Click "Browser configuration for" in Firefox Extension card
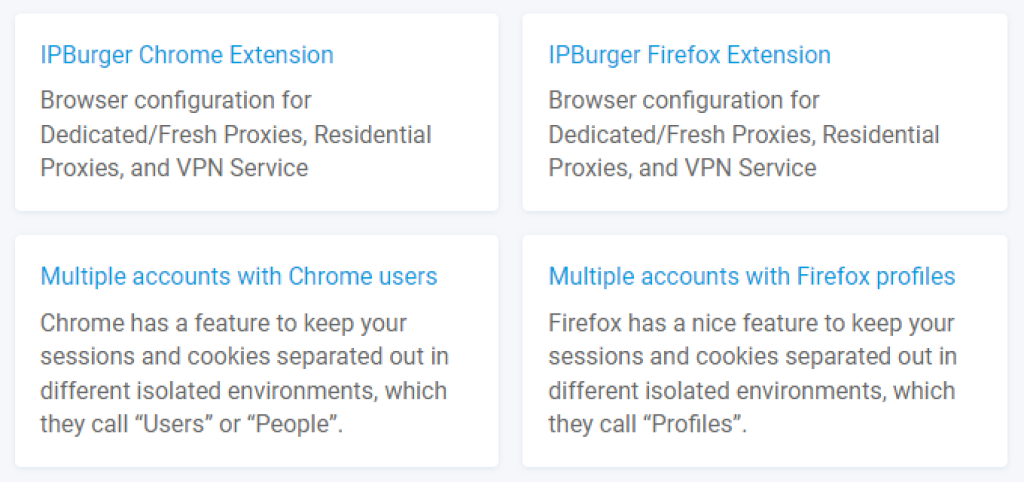This screenshot has height=482, width=1024. click(684, 101)
